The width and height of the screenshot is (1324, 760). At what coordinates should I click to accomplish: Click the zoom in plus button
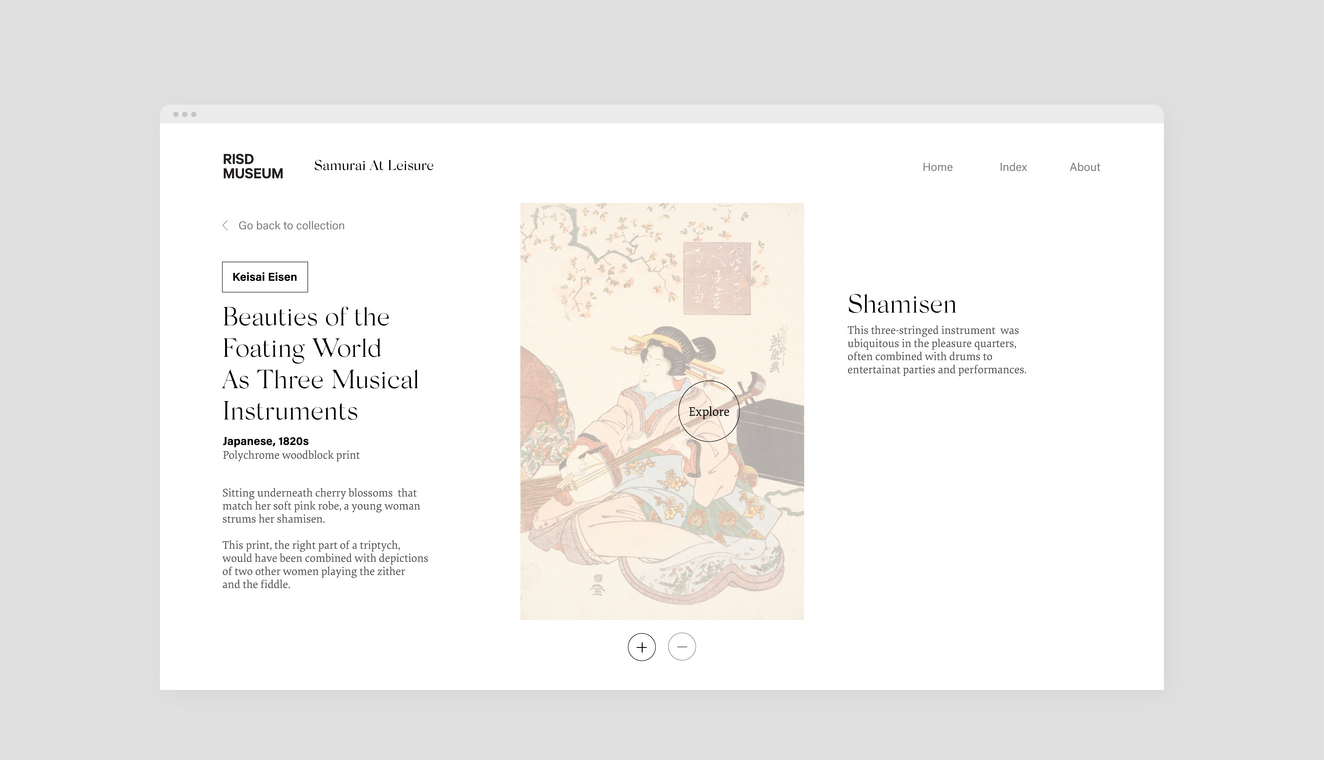coord(641,647)
